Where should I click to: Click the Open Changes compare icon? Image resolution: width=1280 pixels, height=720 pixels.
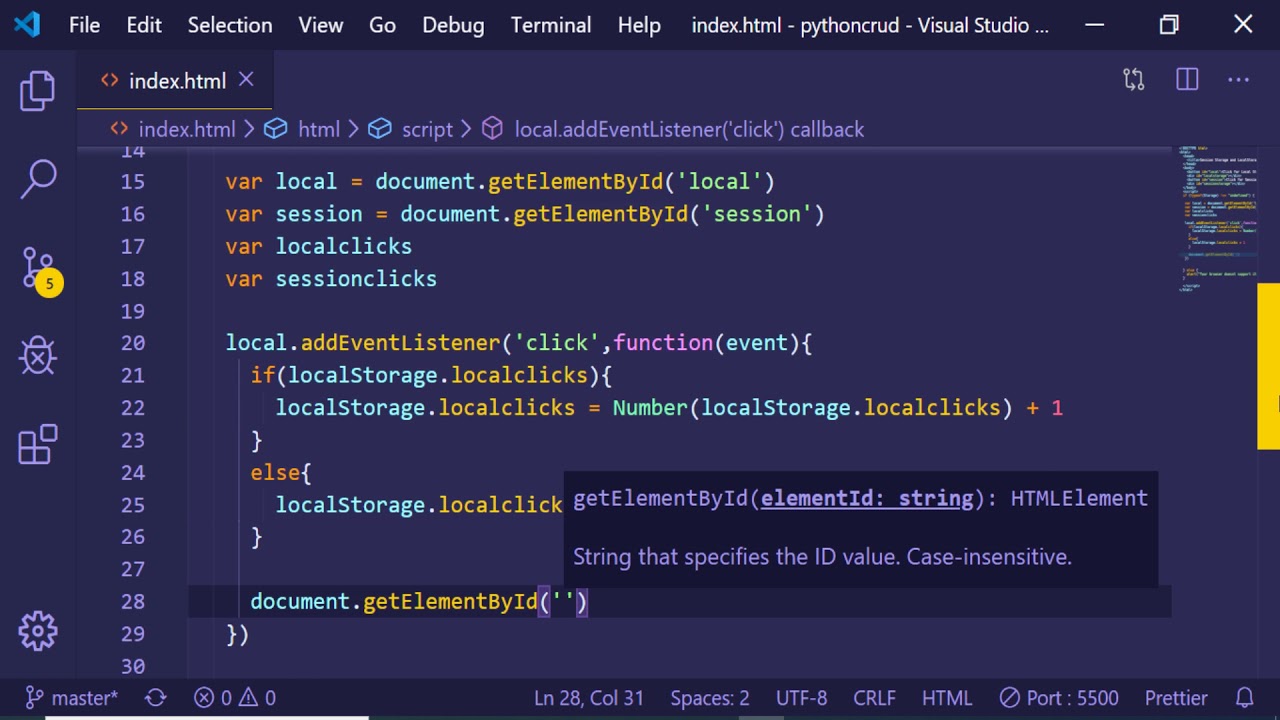tap(1133, 80)
